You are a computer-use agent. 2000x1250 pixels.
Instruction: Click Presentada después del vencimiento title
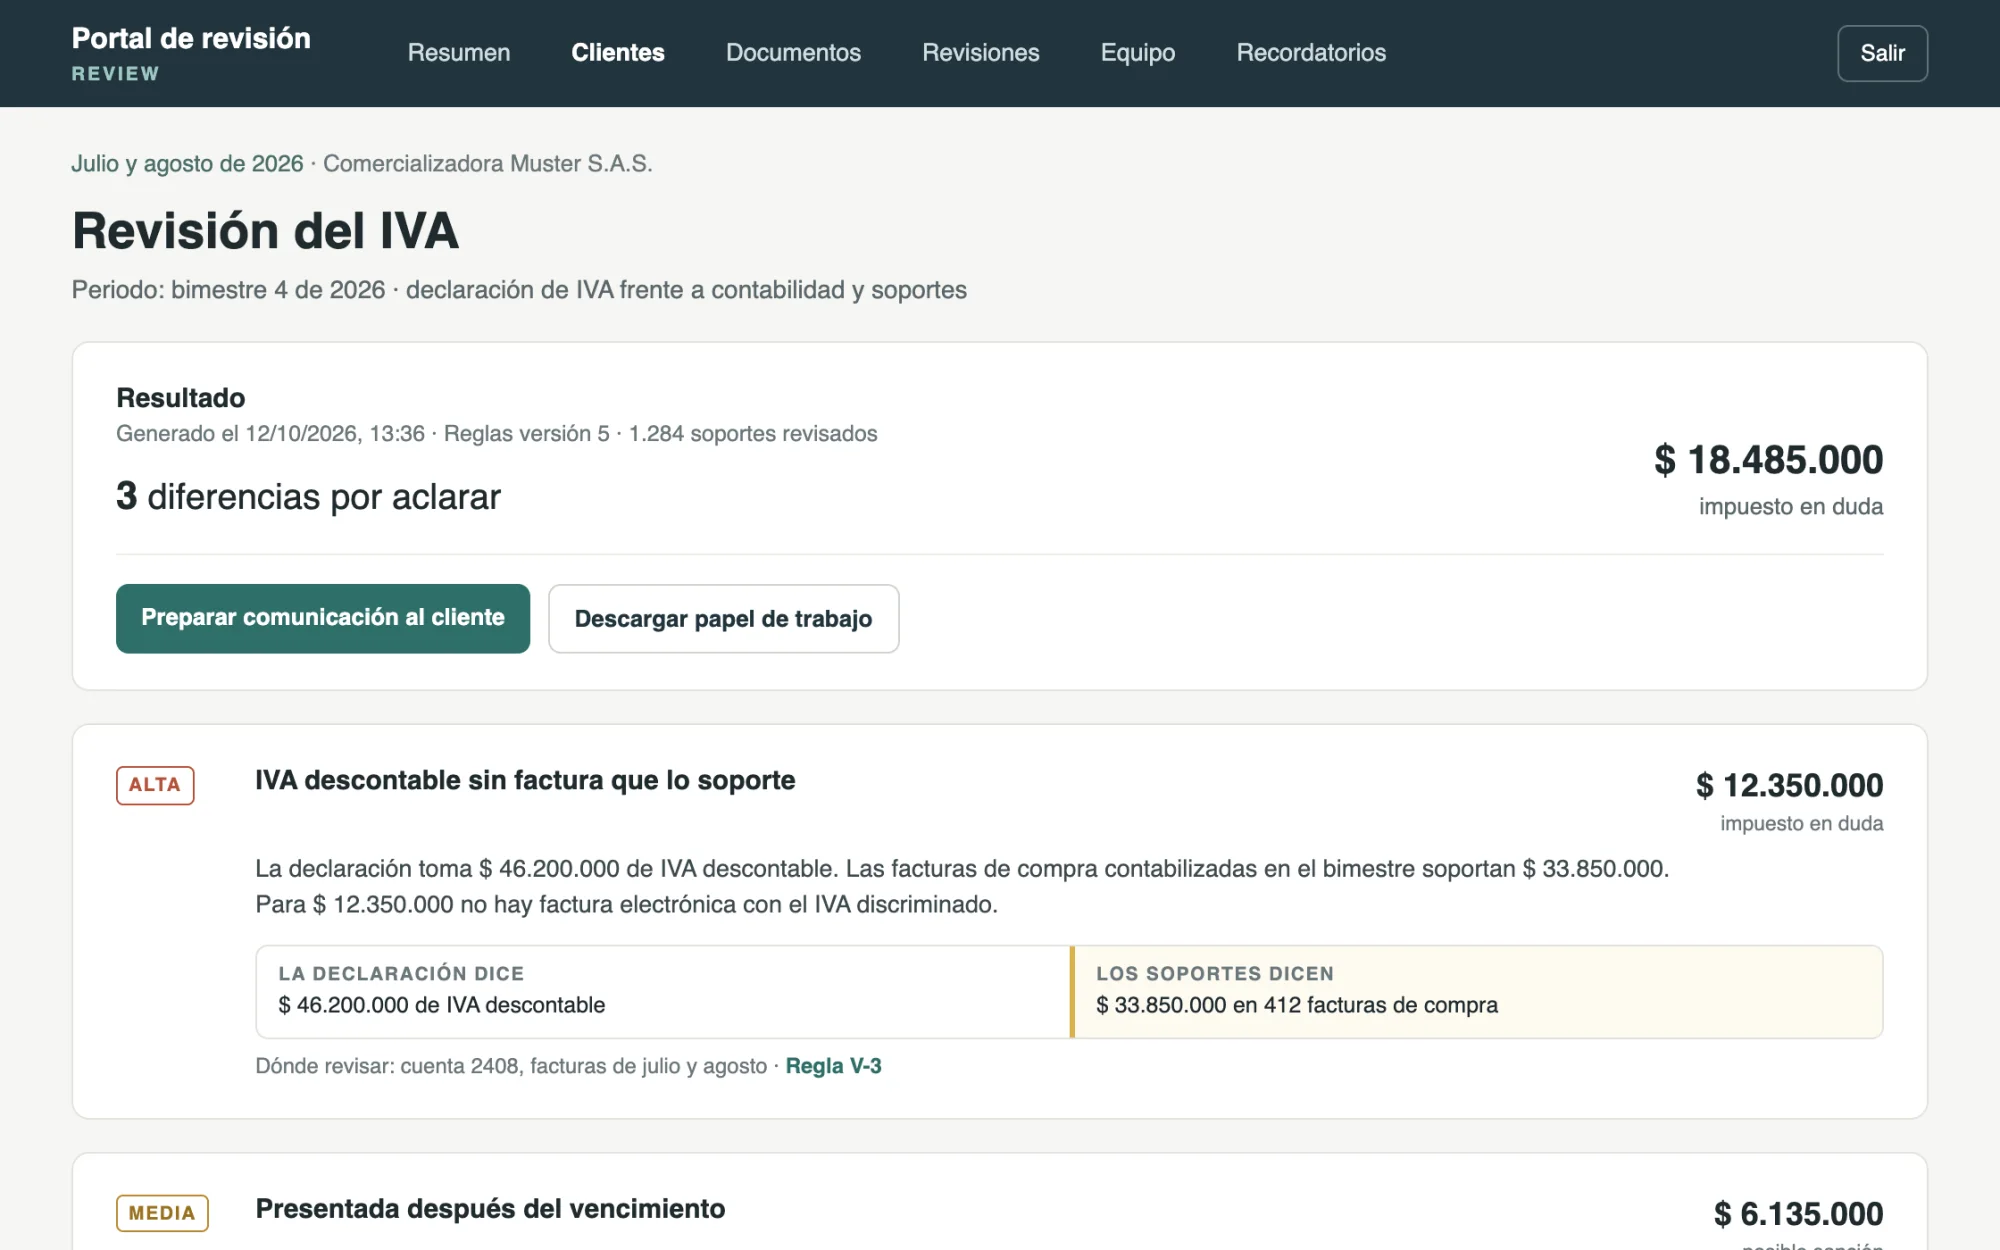point(490,1209)
